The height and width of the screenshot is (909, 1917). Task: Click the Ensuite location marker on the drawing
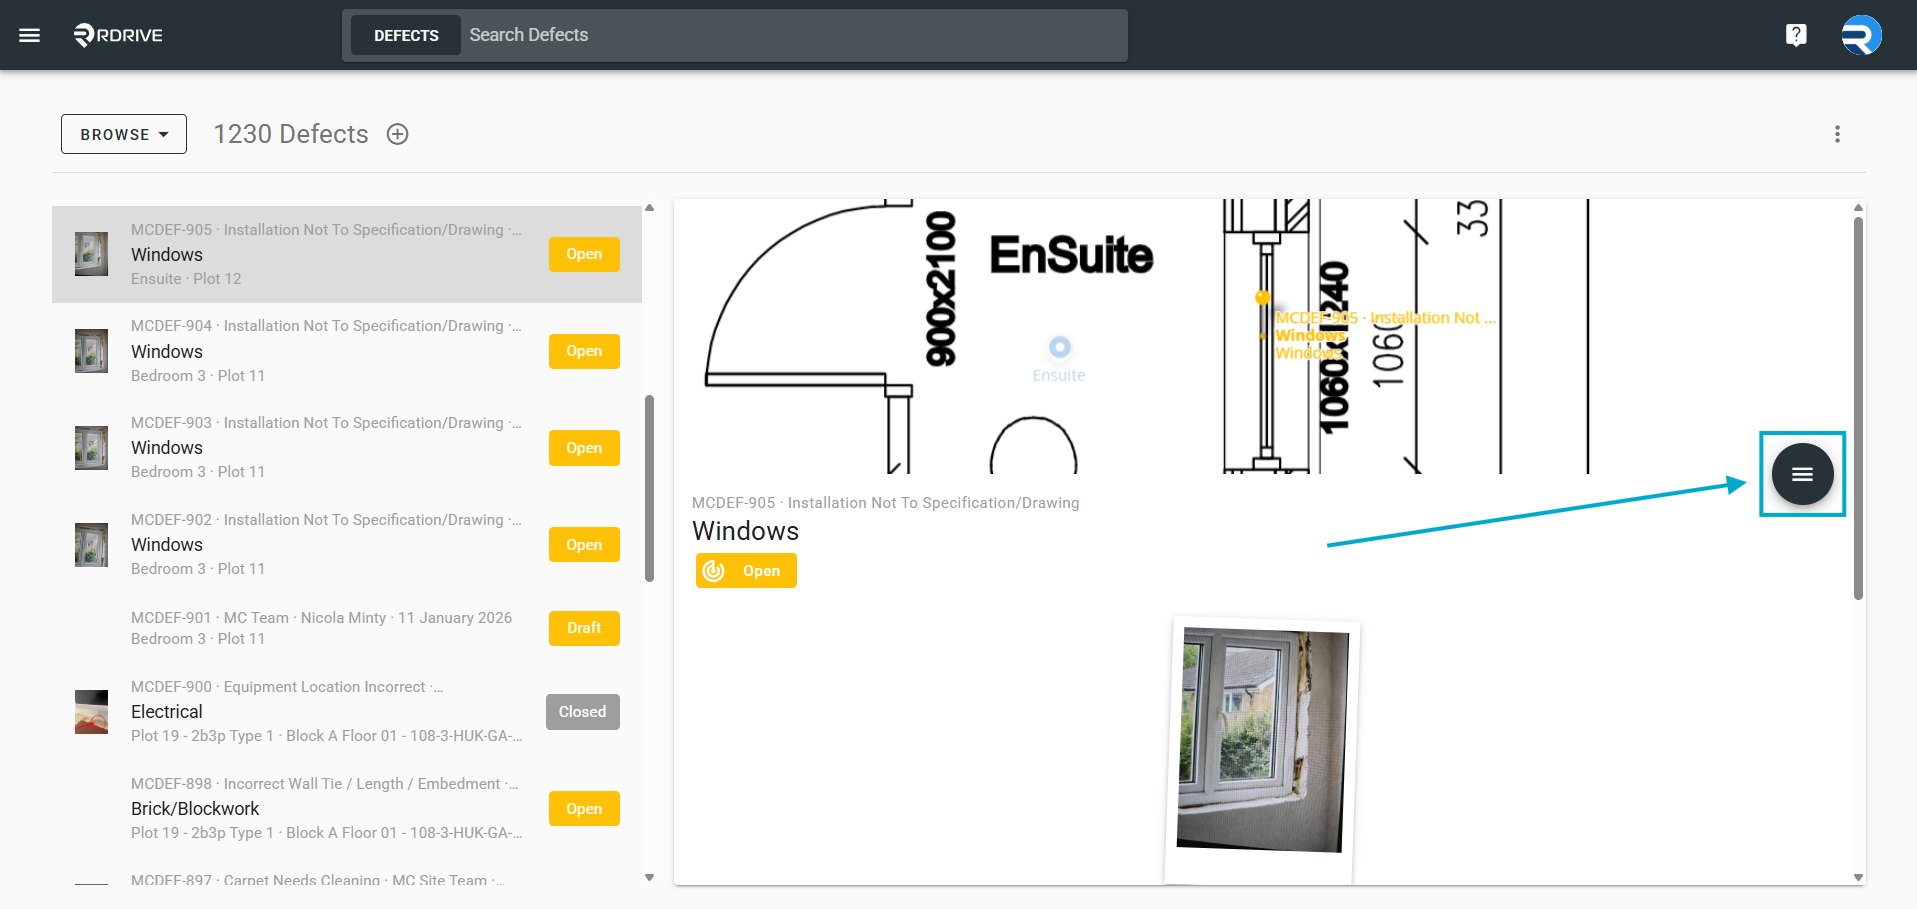coord(1059,348)
